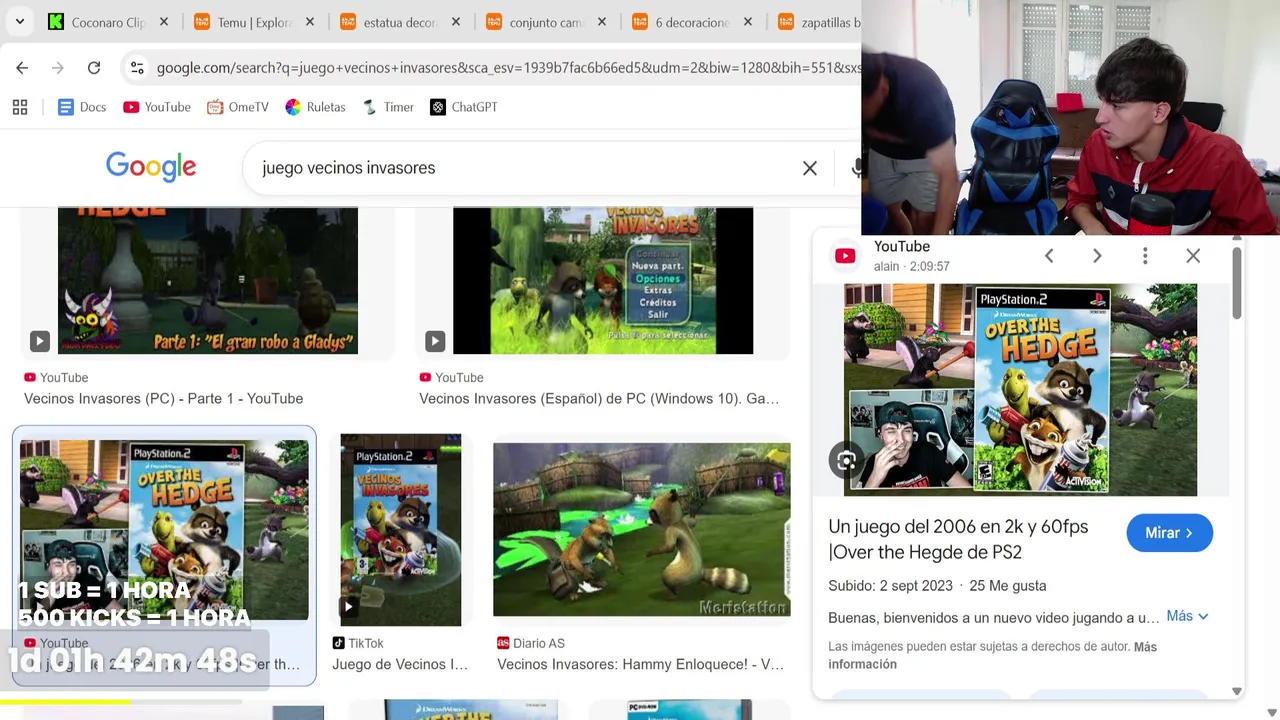This screenshot has height=720, width=1280.
Task: Open three-dot options in preview panel
Action: pos(1145,256)
